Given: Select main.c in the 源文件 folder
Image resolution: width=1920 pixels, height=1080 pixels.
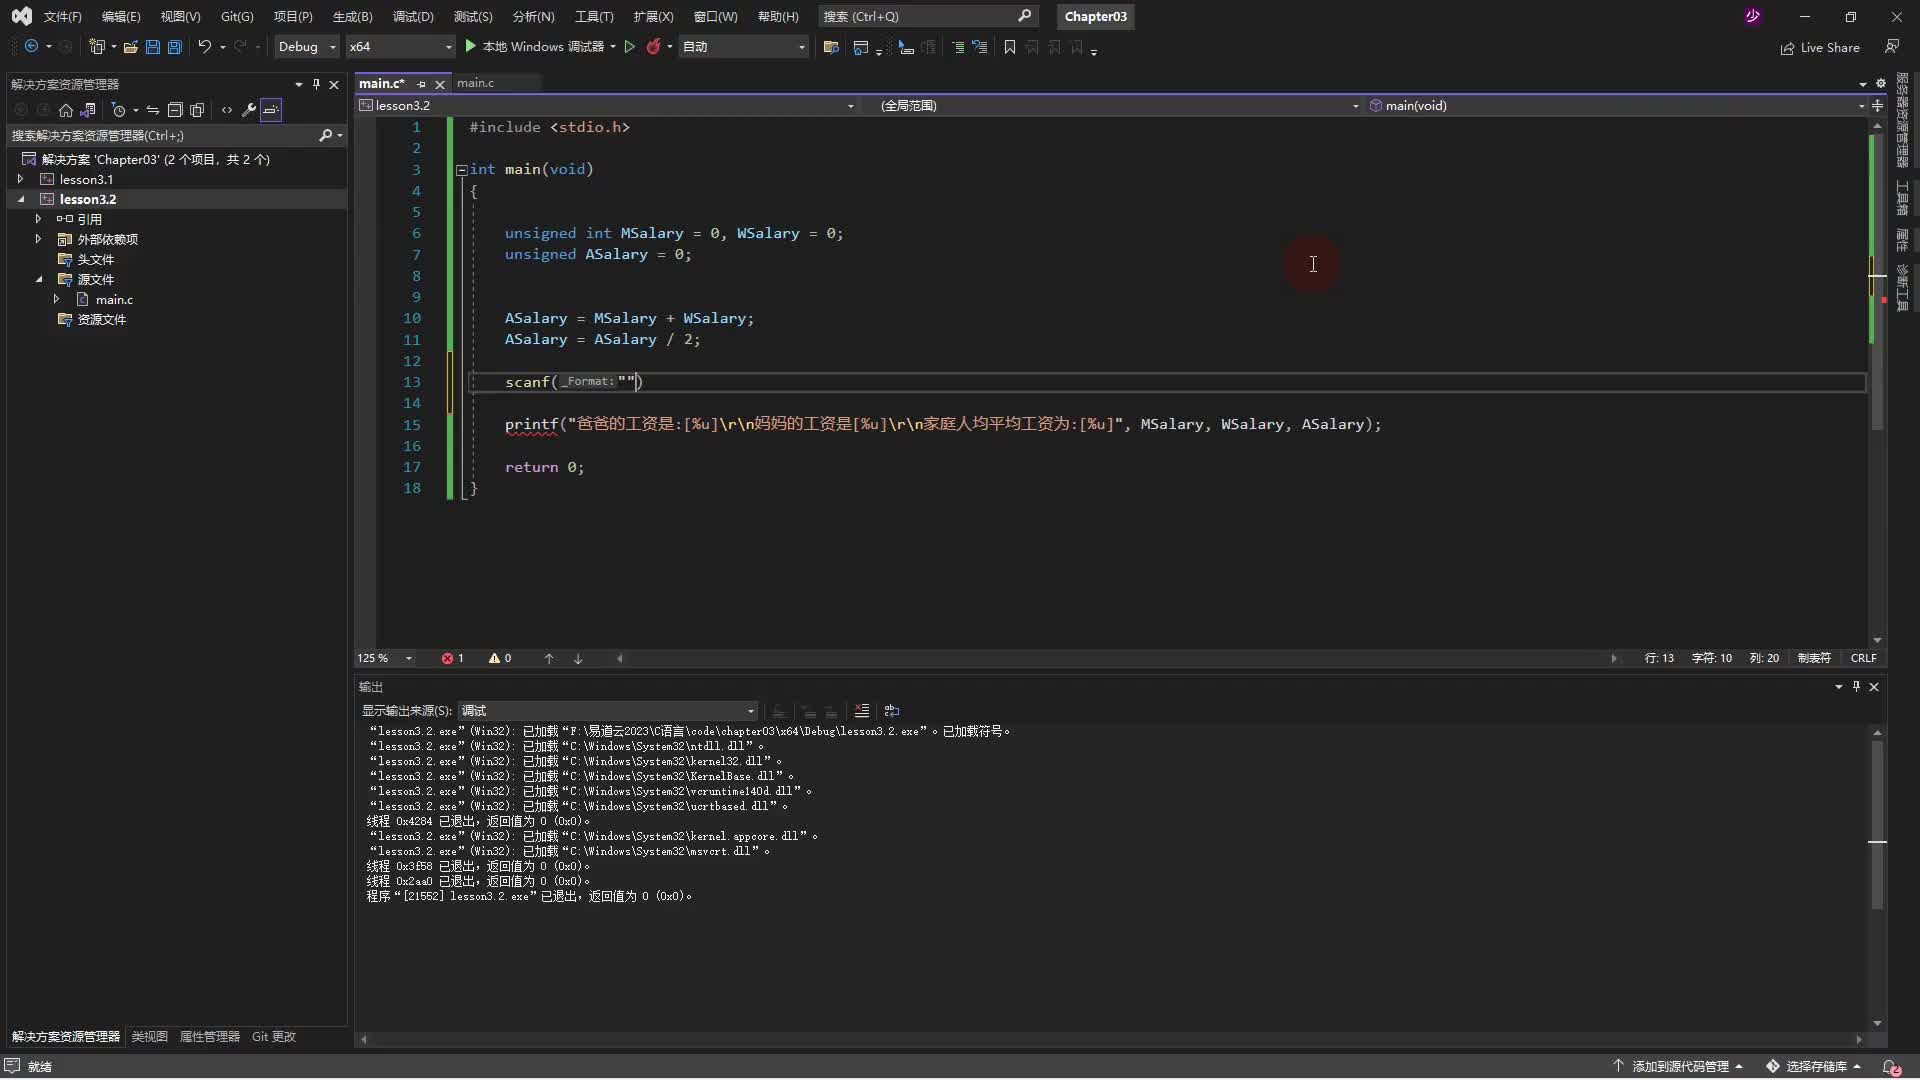Looking at the screenshot, I should pos(114,299).
